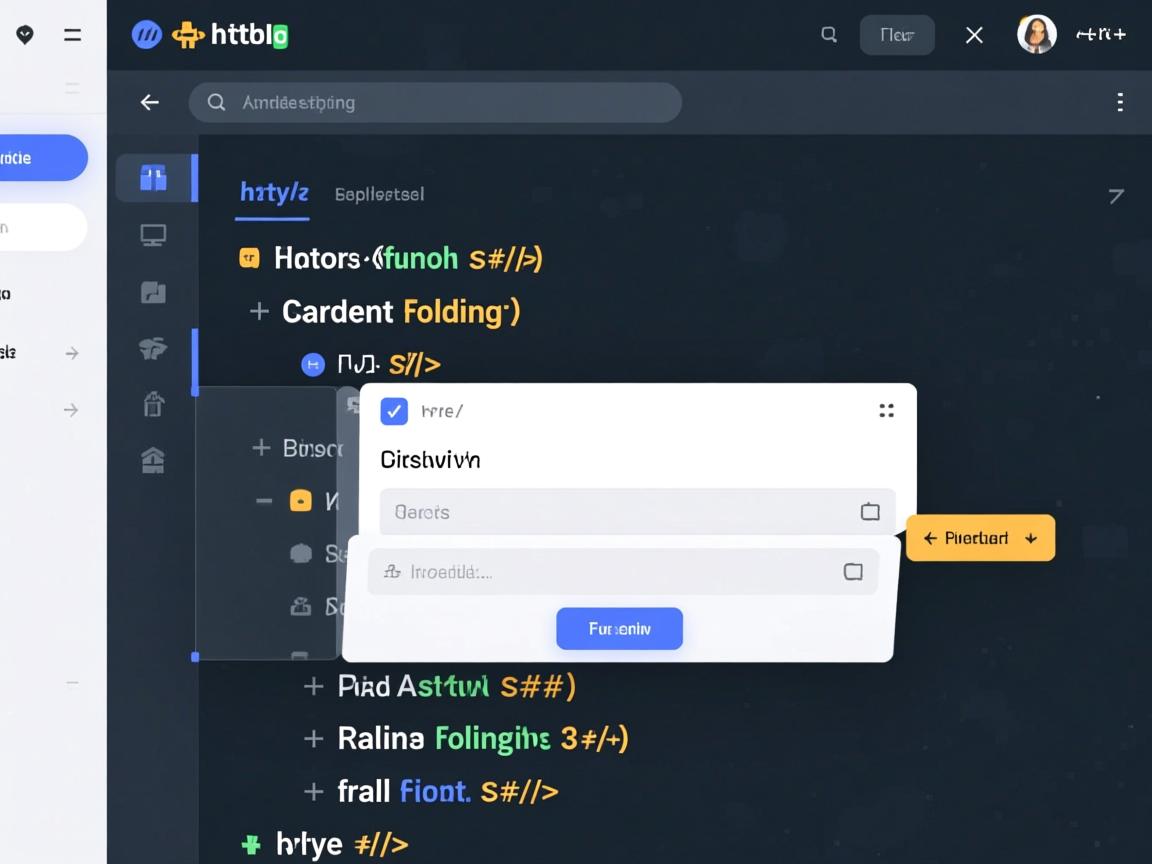
Task: Open the user profile avatar
Action: click(1036, 35)
